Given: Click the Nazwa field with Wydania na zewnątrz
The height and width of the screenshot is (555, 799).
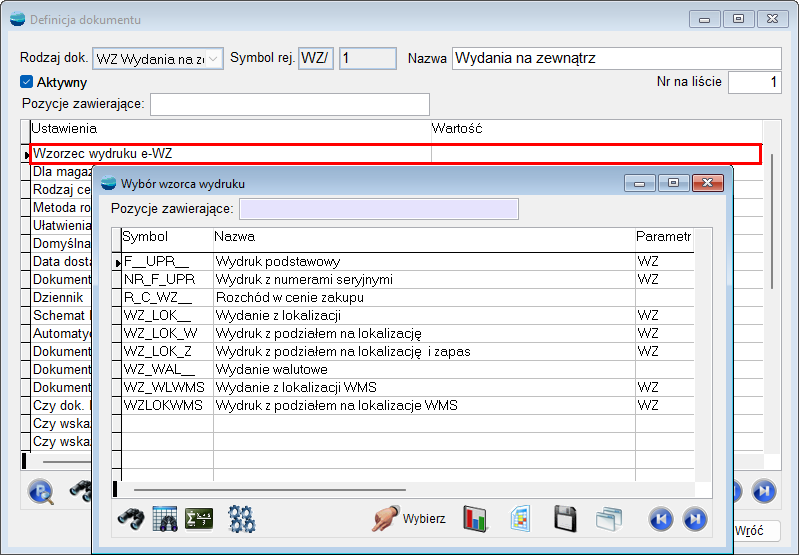Looking at the screenshot, I should pos(616,59).
